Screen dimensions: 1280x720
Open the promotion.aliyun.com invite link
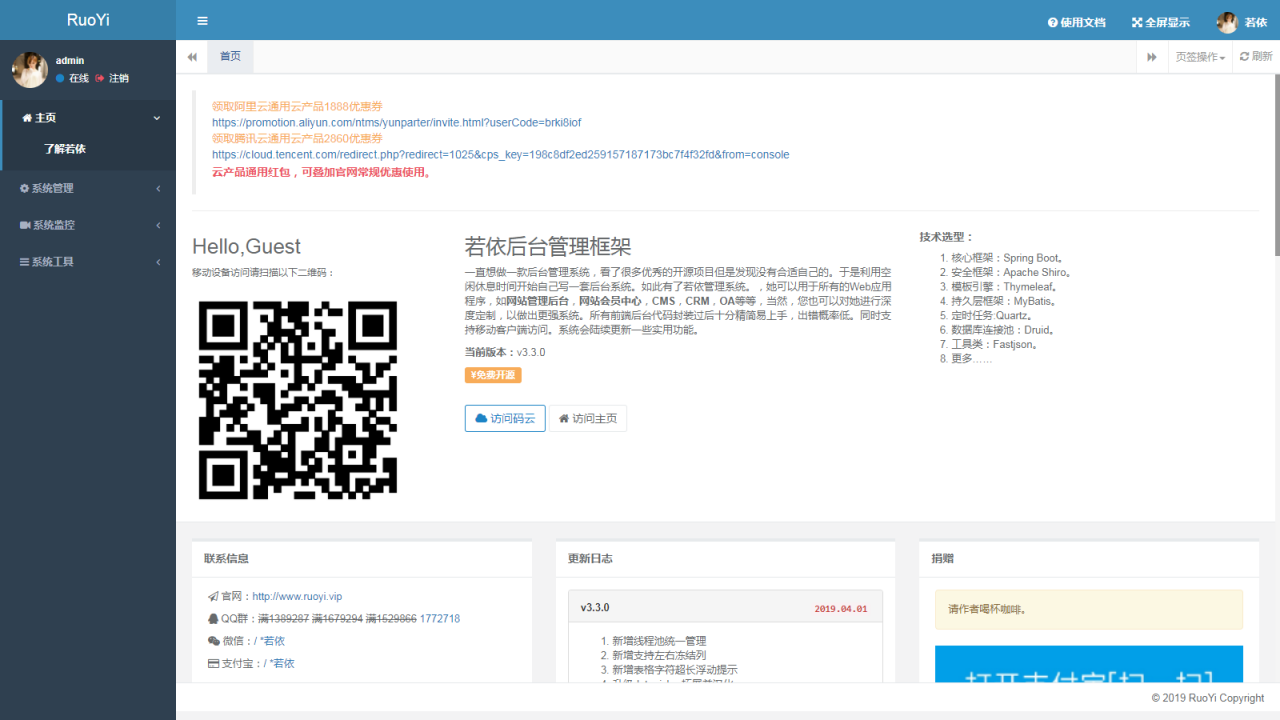tap(397, 122)
